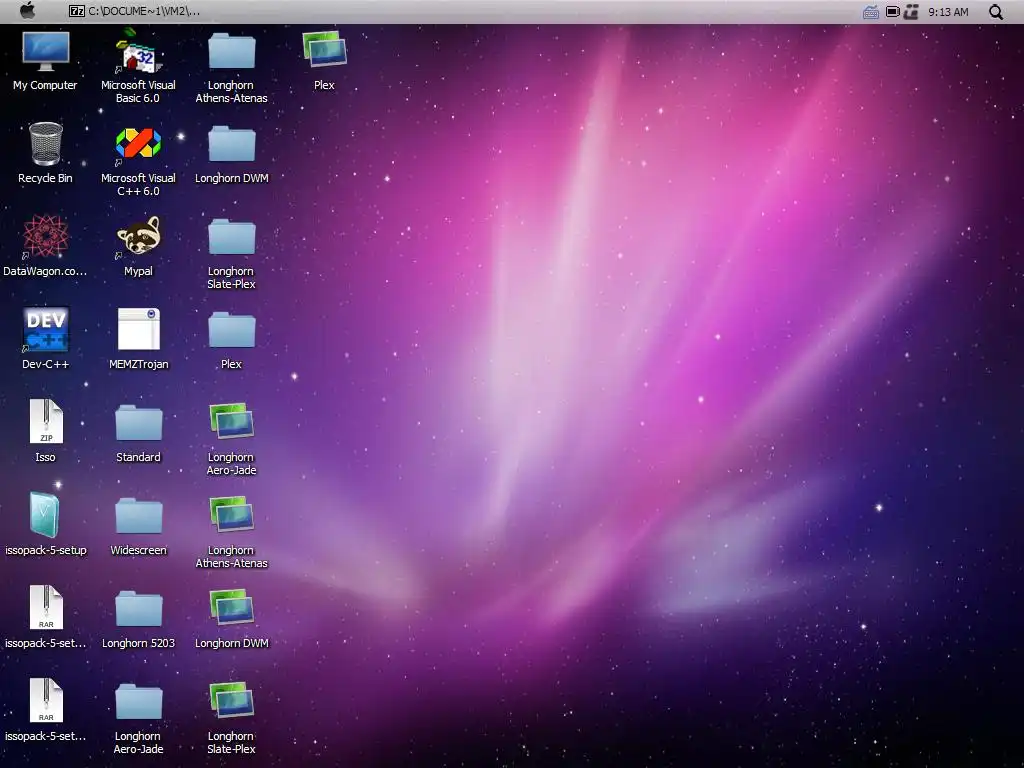Select Longhorn DWM theme picture file icon
Image resolution: width=1024 pixels, height=768 pixels.
pyautogui.click(x=232, y=607)
